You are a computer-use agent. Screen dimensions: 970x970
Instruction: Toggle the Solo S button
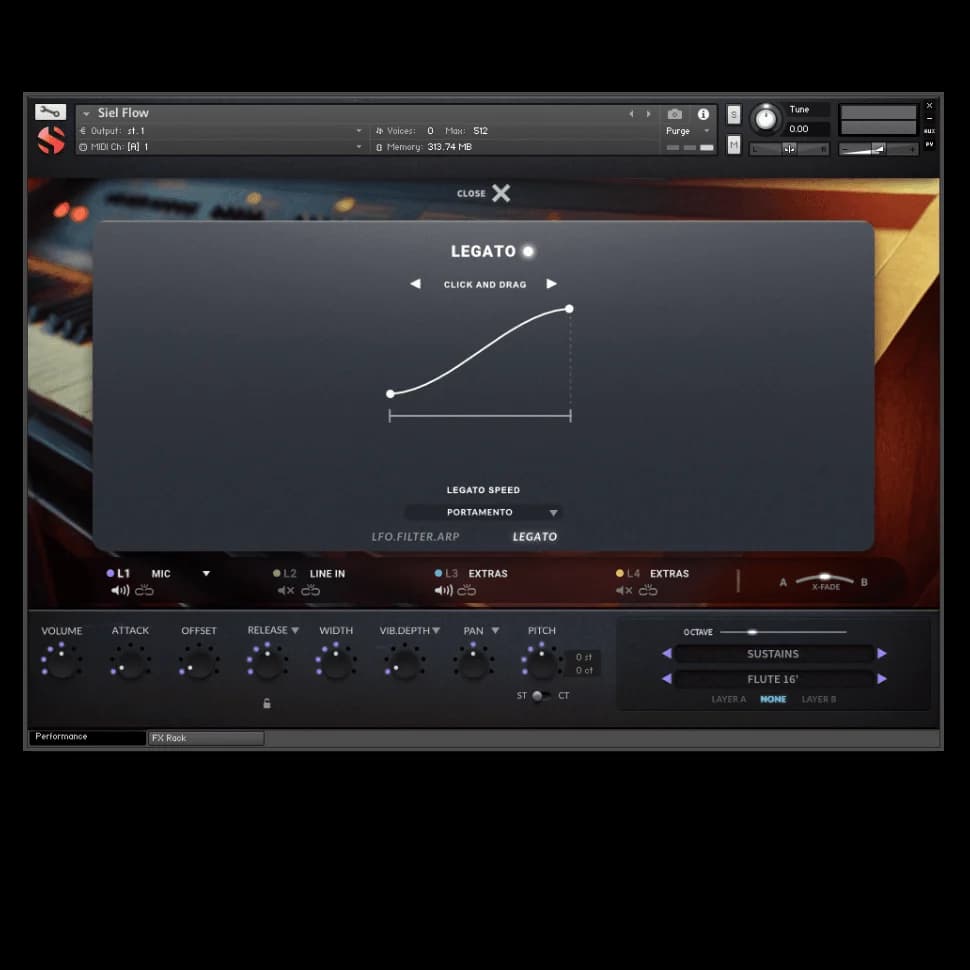click(x=734, y=114)
